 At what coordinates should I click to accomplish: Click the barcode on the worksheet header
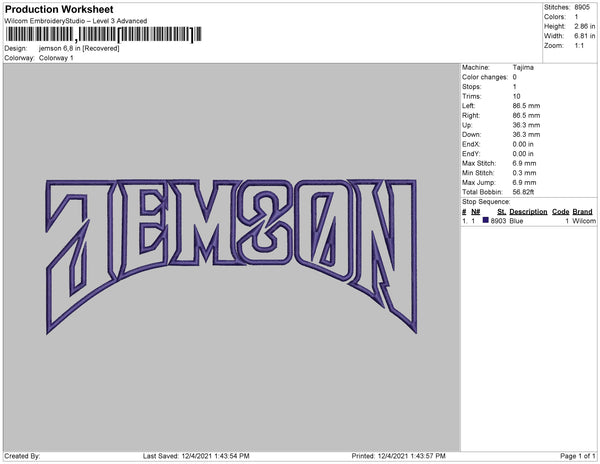103,34
